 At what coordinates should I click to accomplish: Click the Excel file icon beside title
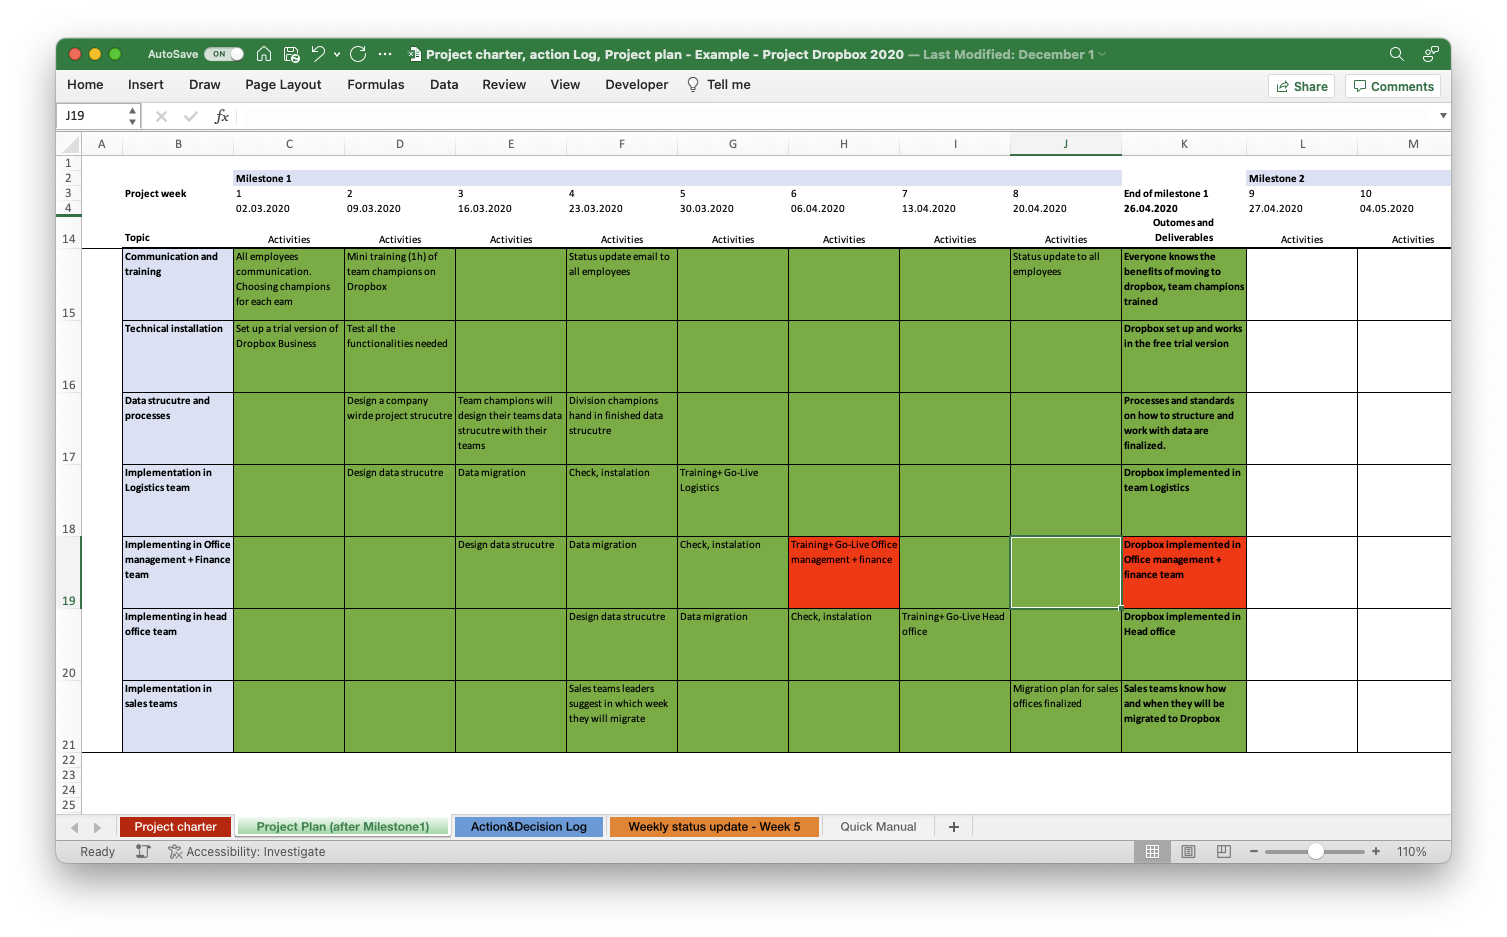click(414, 54)
